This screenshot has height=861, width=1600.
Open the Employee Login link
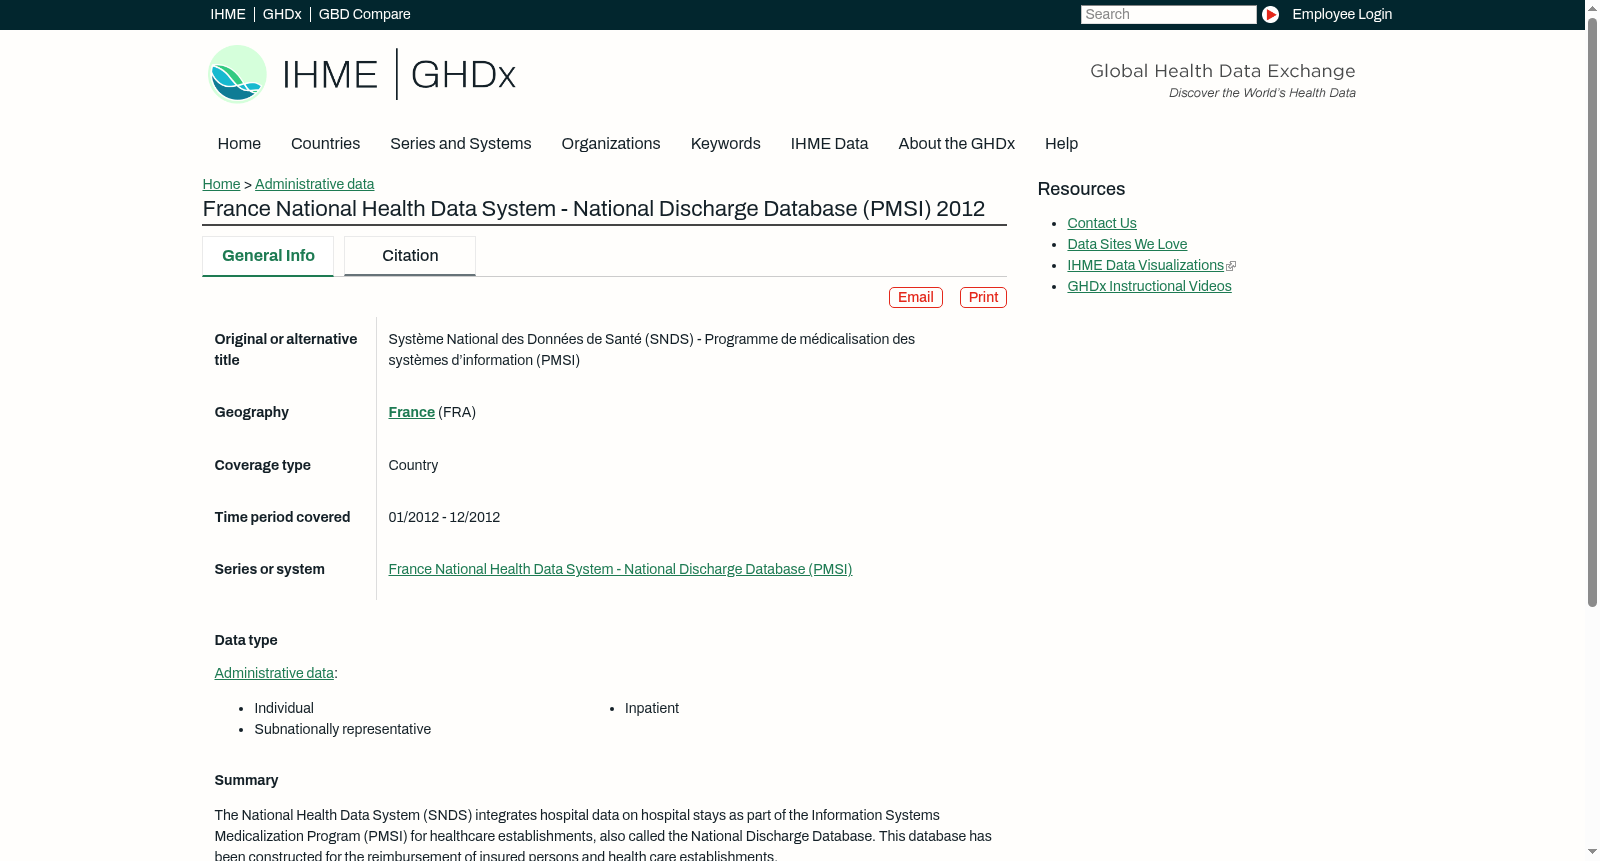pos(1342,14)
